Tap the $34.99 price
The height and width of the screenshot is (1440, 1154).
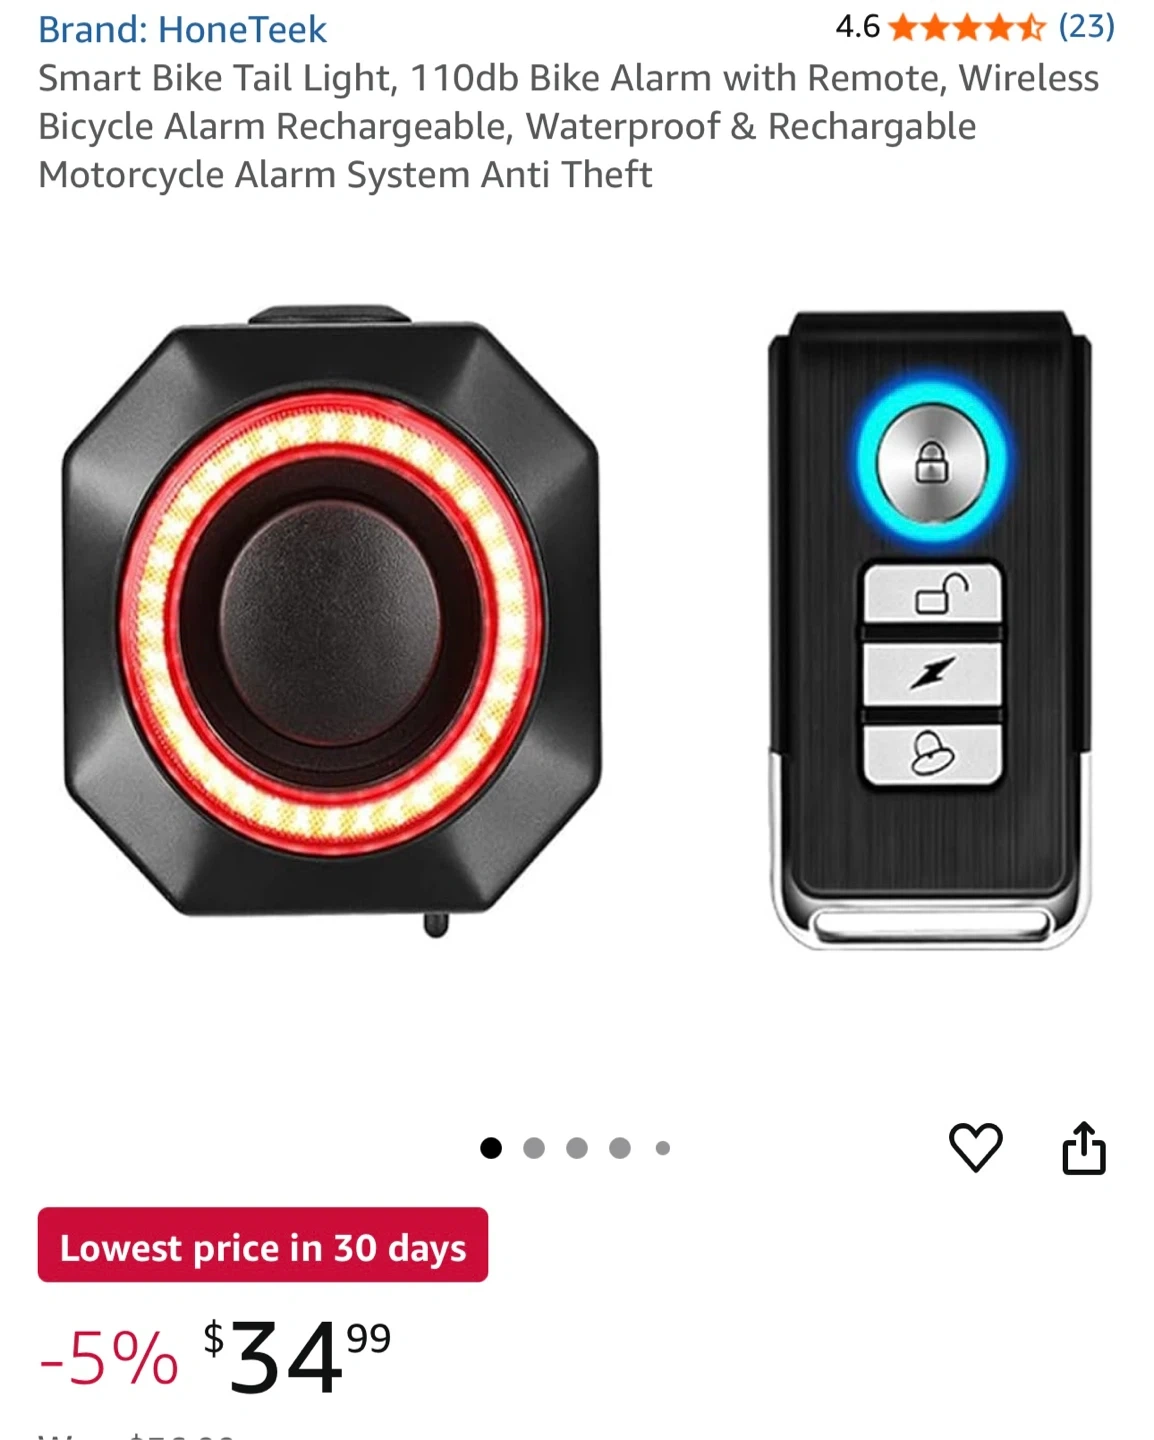297,1356
